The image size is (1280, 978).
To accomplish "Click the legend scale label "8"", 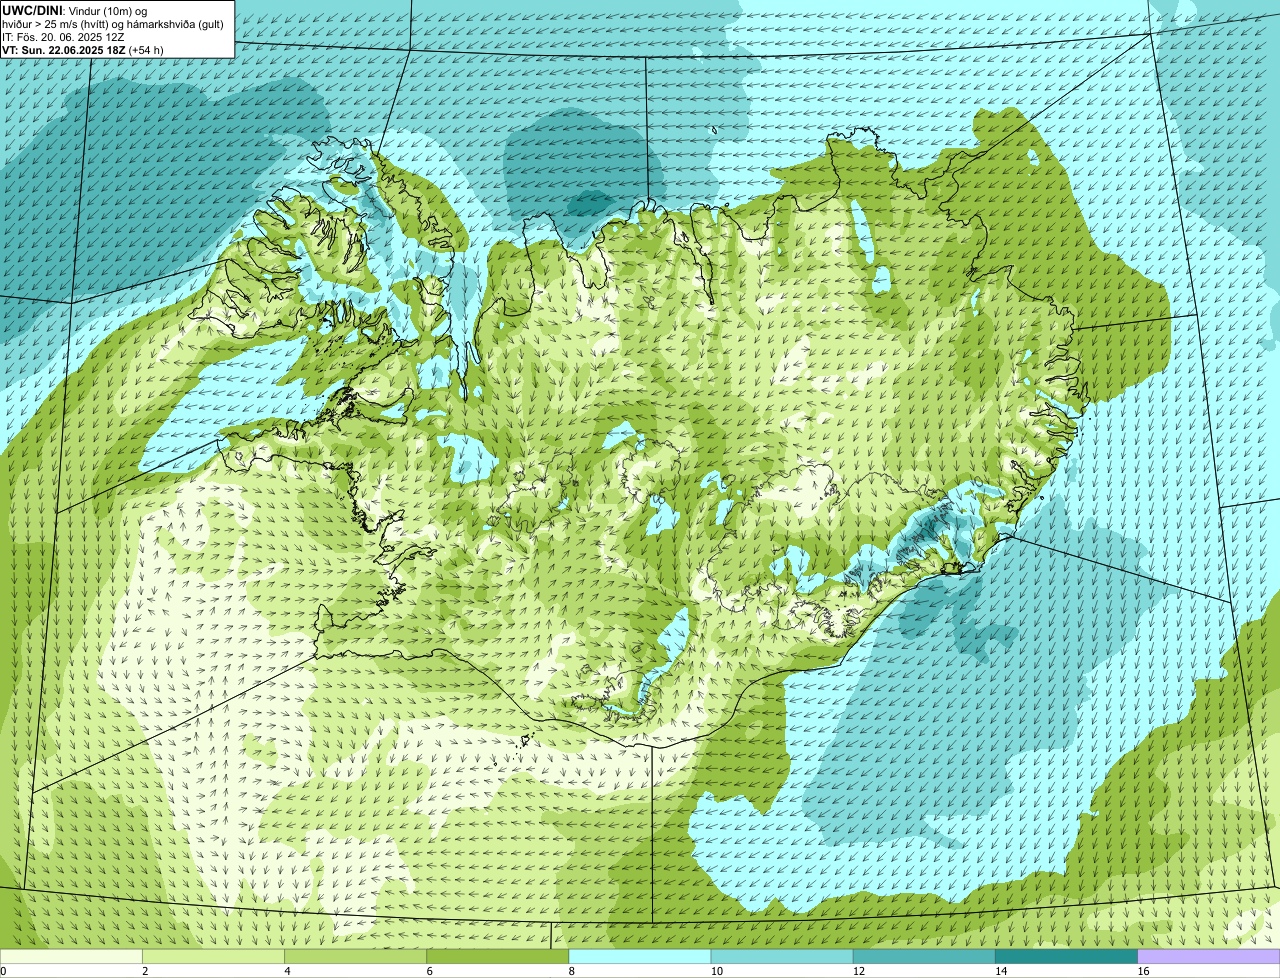I will click(x=571, y=971).
